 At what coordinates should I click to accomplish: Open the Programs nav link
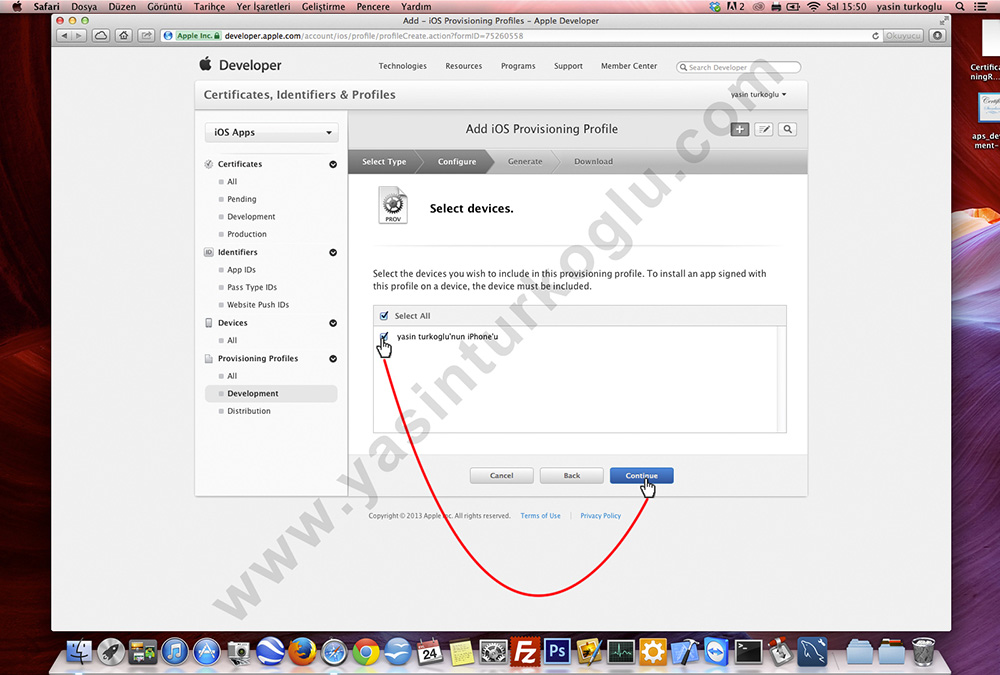(518, 66)
